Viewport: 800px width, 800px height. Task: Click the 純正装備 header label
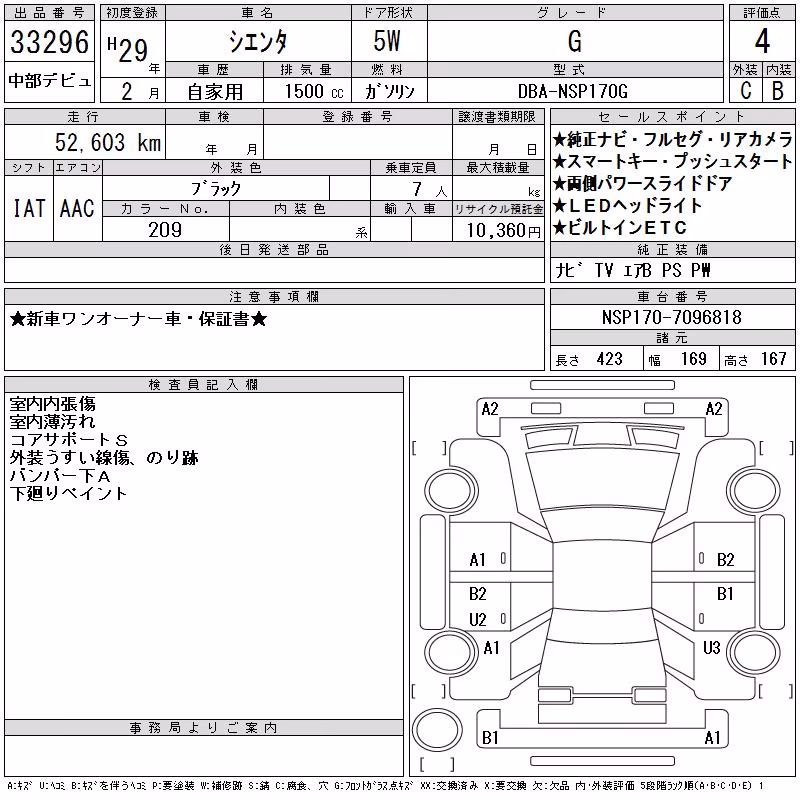click(x=672, y=249)
